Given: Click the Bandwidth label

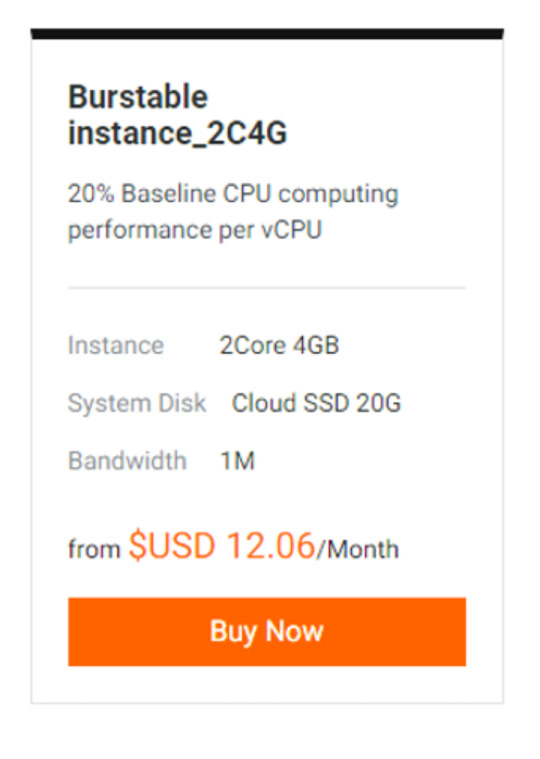Looking at the screenshot, I should tap(127, 460).
